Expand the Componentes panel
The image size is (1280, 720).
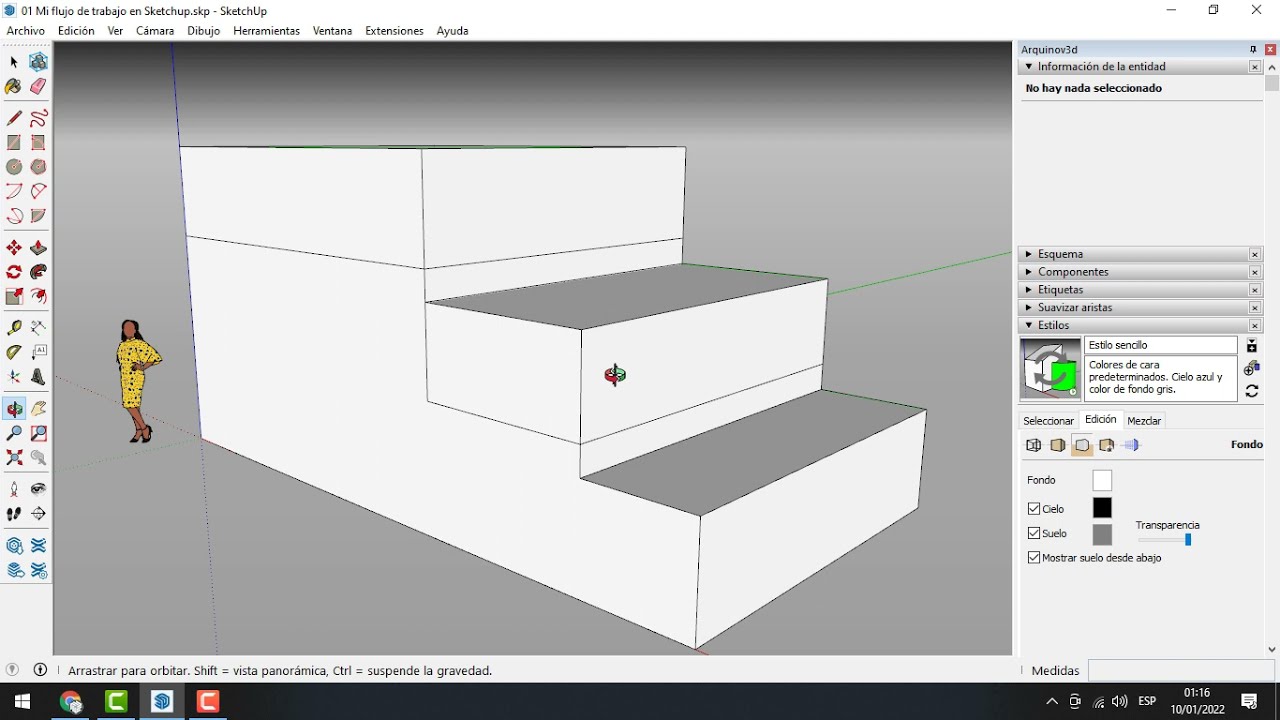(1029, 272)
